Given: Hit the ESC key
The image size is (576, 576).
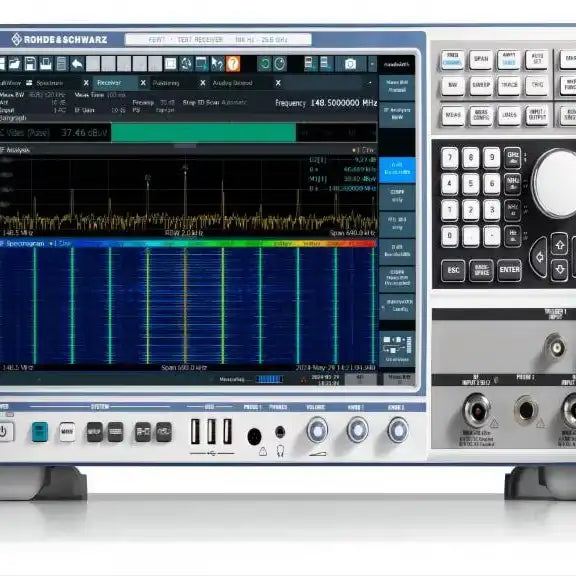Looking at the screenshot, I should pos(453,271).
